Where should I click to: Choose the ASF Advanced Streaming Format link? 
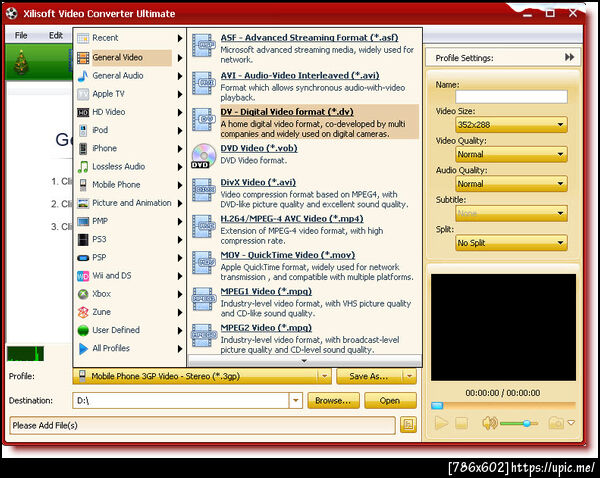309,38
